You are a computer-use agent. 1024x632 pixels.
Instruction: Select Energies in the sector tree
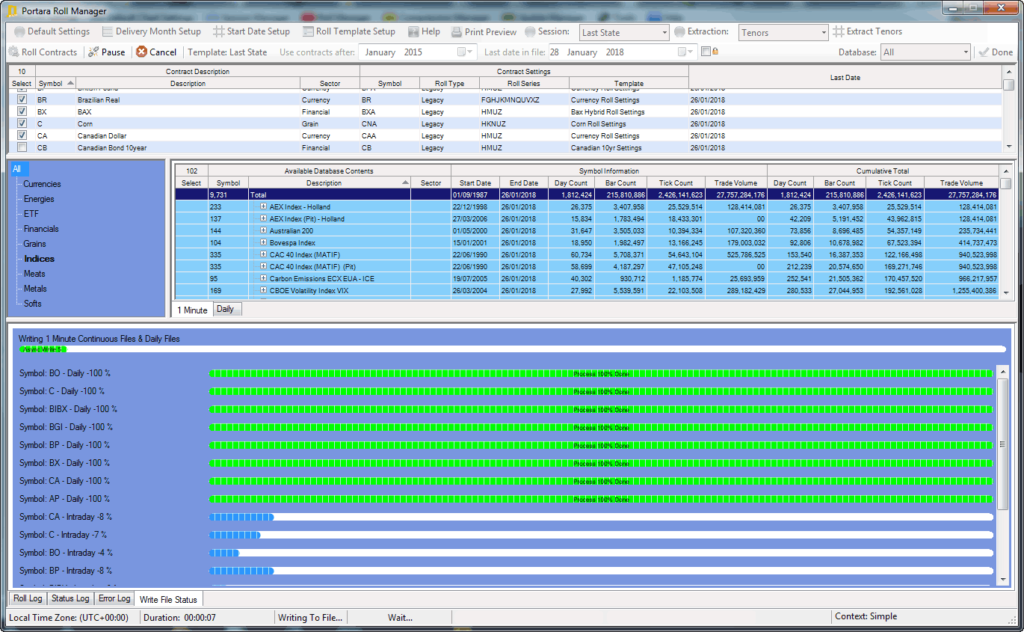click(x=39, y=199)
